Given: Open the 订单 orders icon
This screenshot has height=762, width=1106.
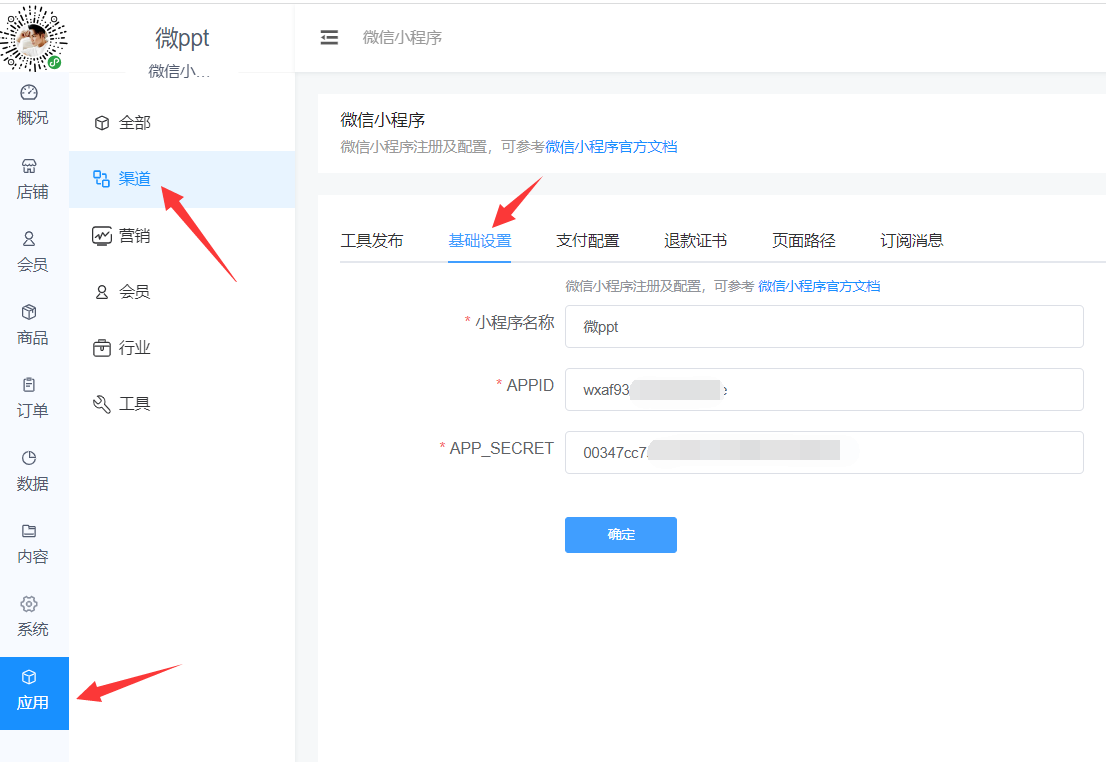Looking at the screenshot, I should (29, 385).
